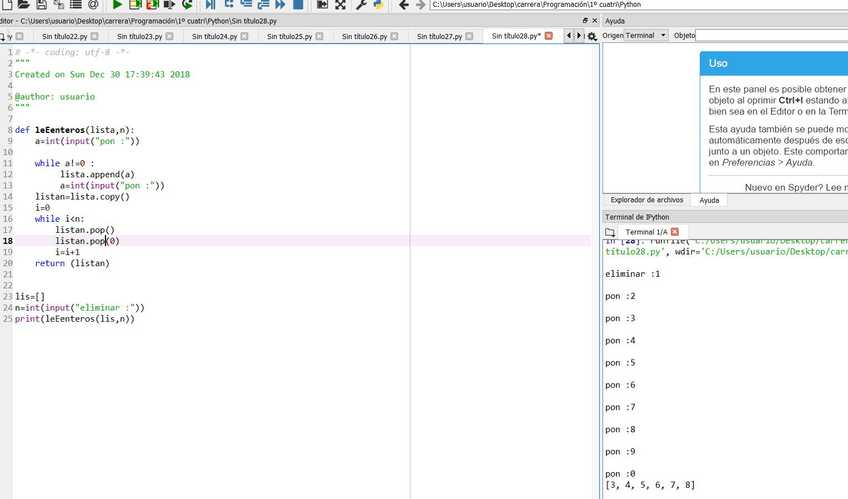Open Preferences with the wrench icon
The image size is (848, 499).
pos(361,5)
